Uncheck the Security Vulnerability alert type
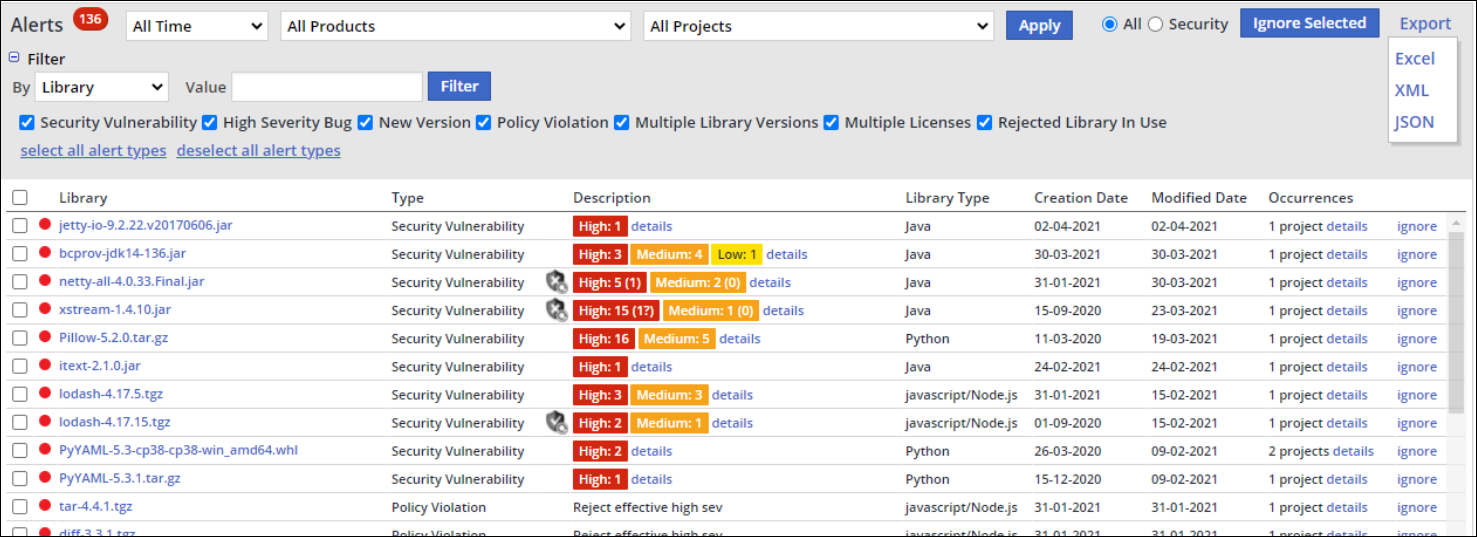Image resolution: width=1477 pixels, height=537 pixels. coord(28,123)
